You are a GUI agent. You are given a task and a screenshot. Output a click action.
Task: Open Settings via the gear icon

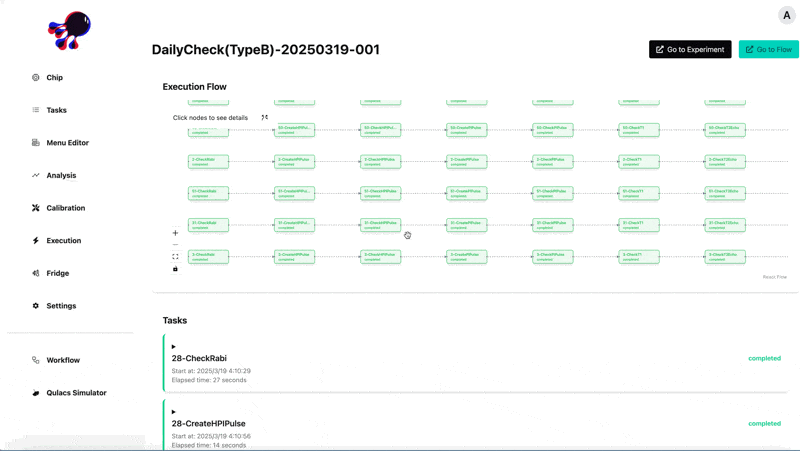click(36, 306)
